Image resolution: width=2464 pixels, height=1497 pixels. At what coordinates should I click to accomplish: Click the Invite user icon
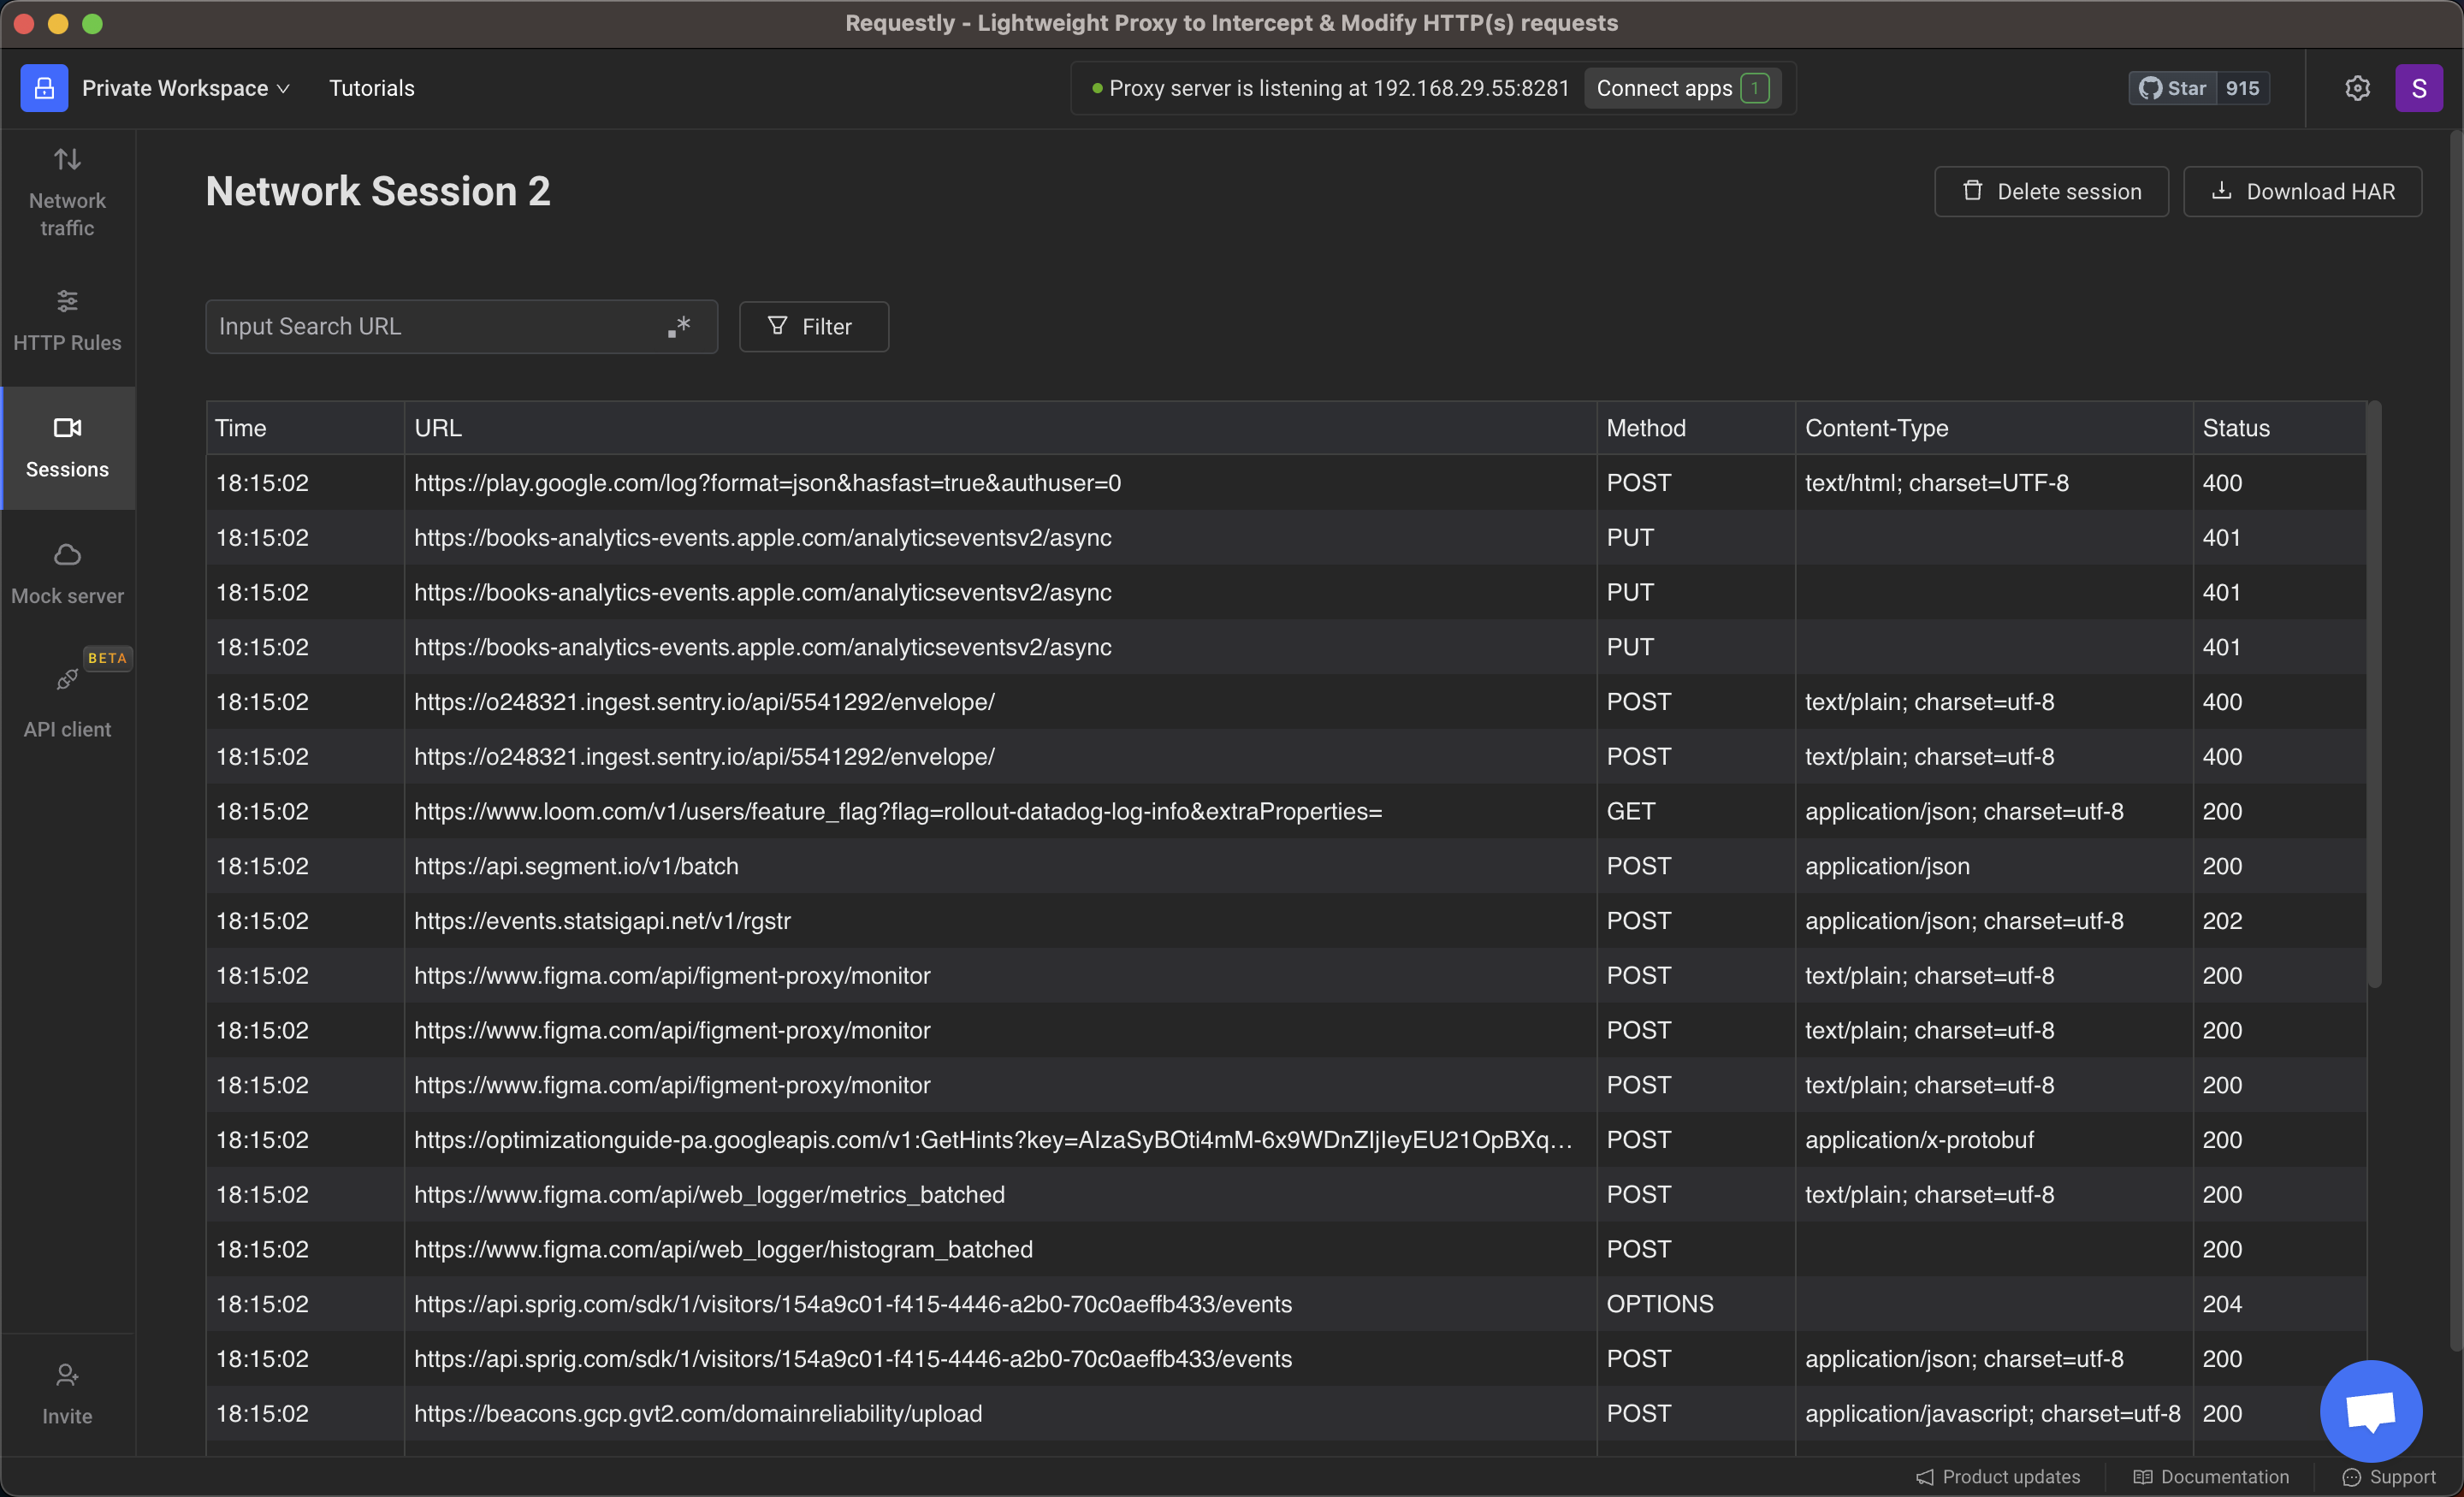click(67, 1376)
